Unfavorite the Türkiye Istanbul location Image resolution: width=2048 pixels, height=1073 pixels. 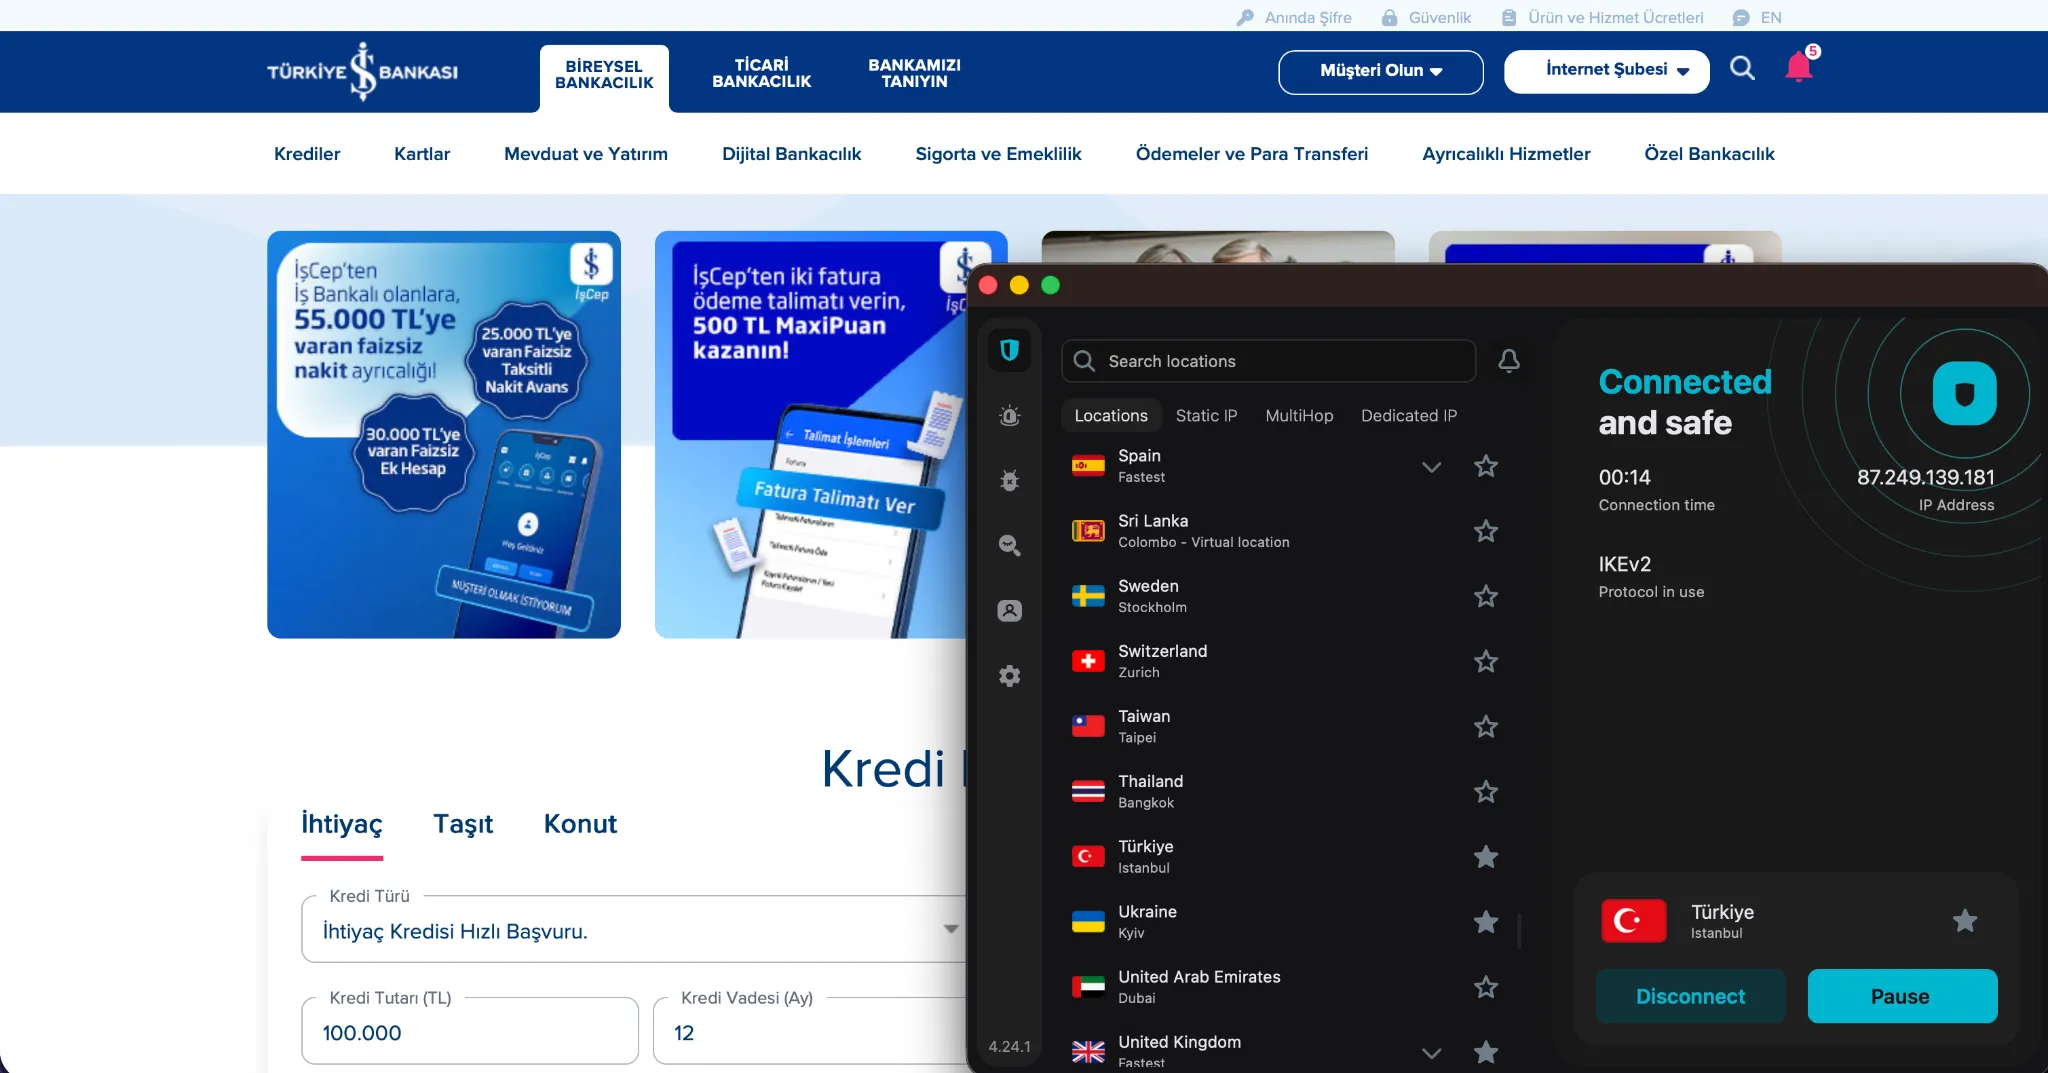point(1485,857)
